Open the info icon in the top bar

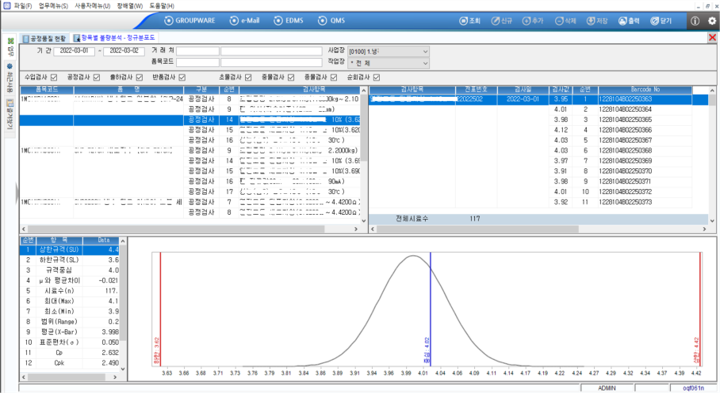pos(695,21)
